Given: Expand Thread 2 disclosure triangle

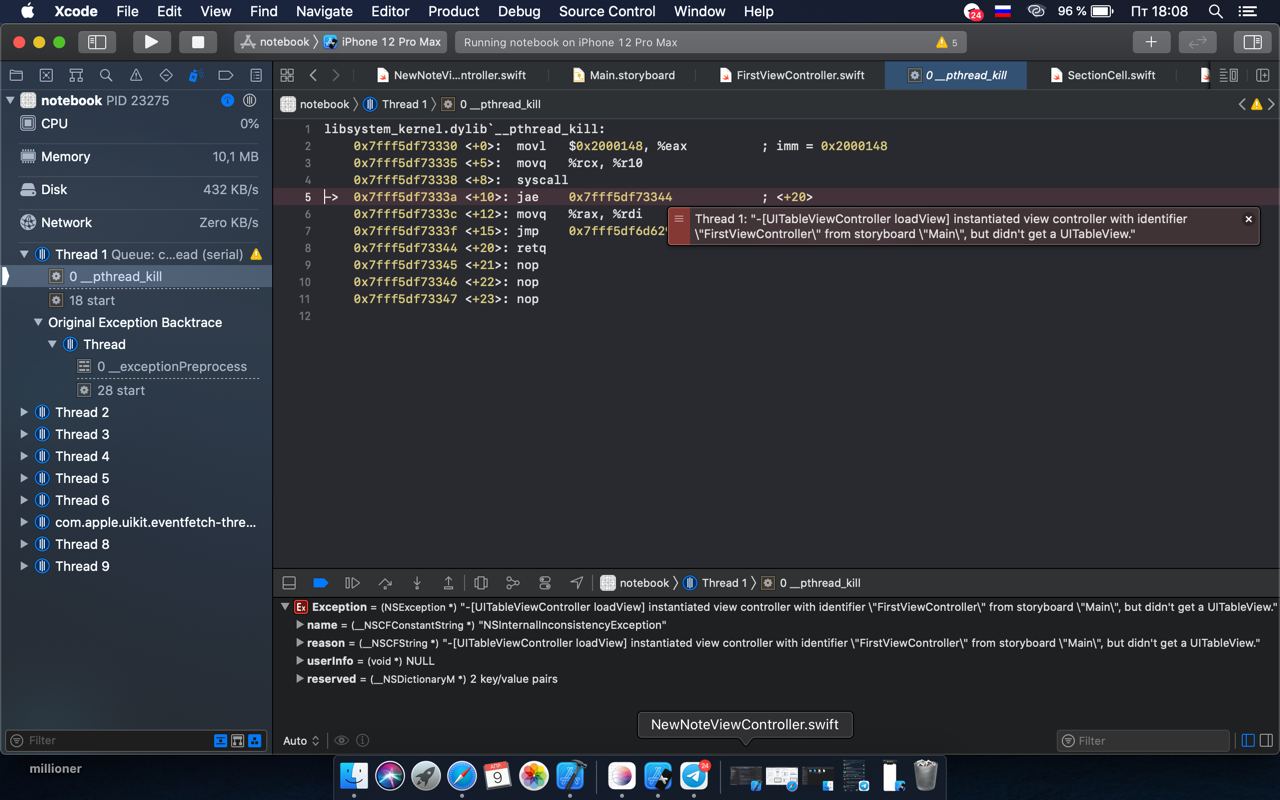Looking at the screenshot, I should pyautogui.click(x=24, y=412).
